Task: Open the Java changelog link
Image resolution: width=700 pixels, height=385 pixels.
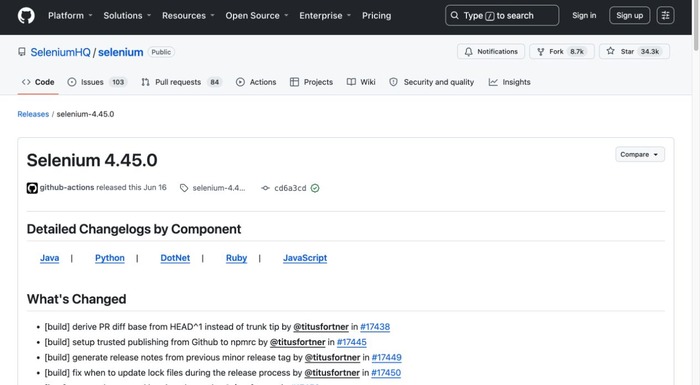Action: point(50,258)
